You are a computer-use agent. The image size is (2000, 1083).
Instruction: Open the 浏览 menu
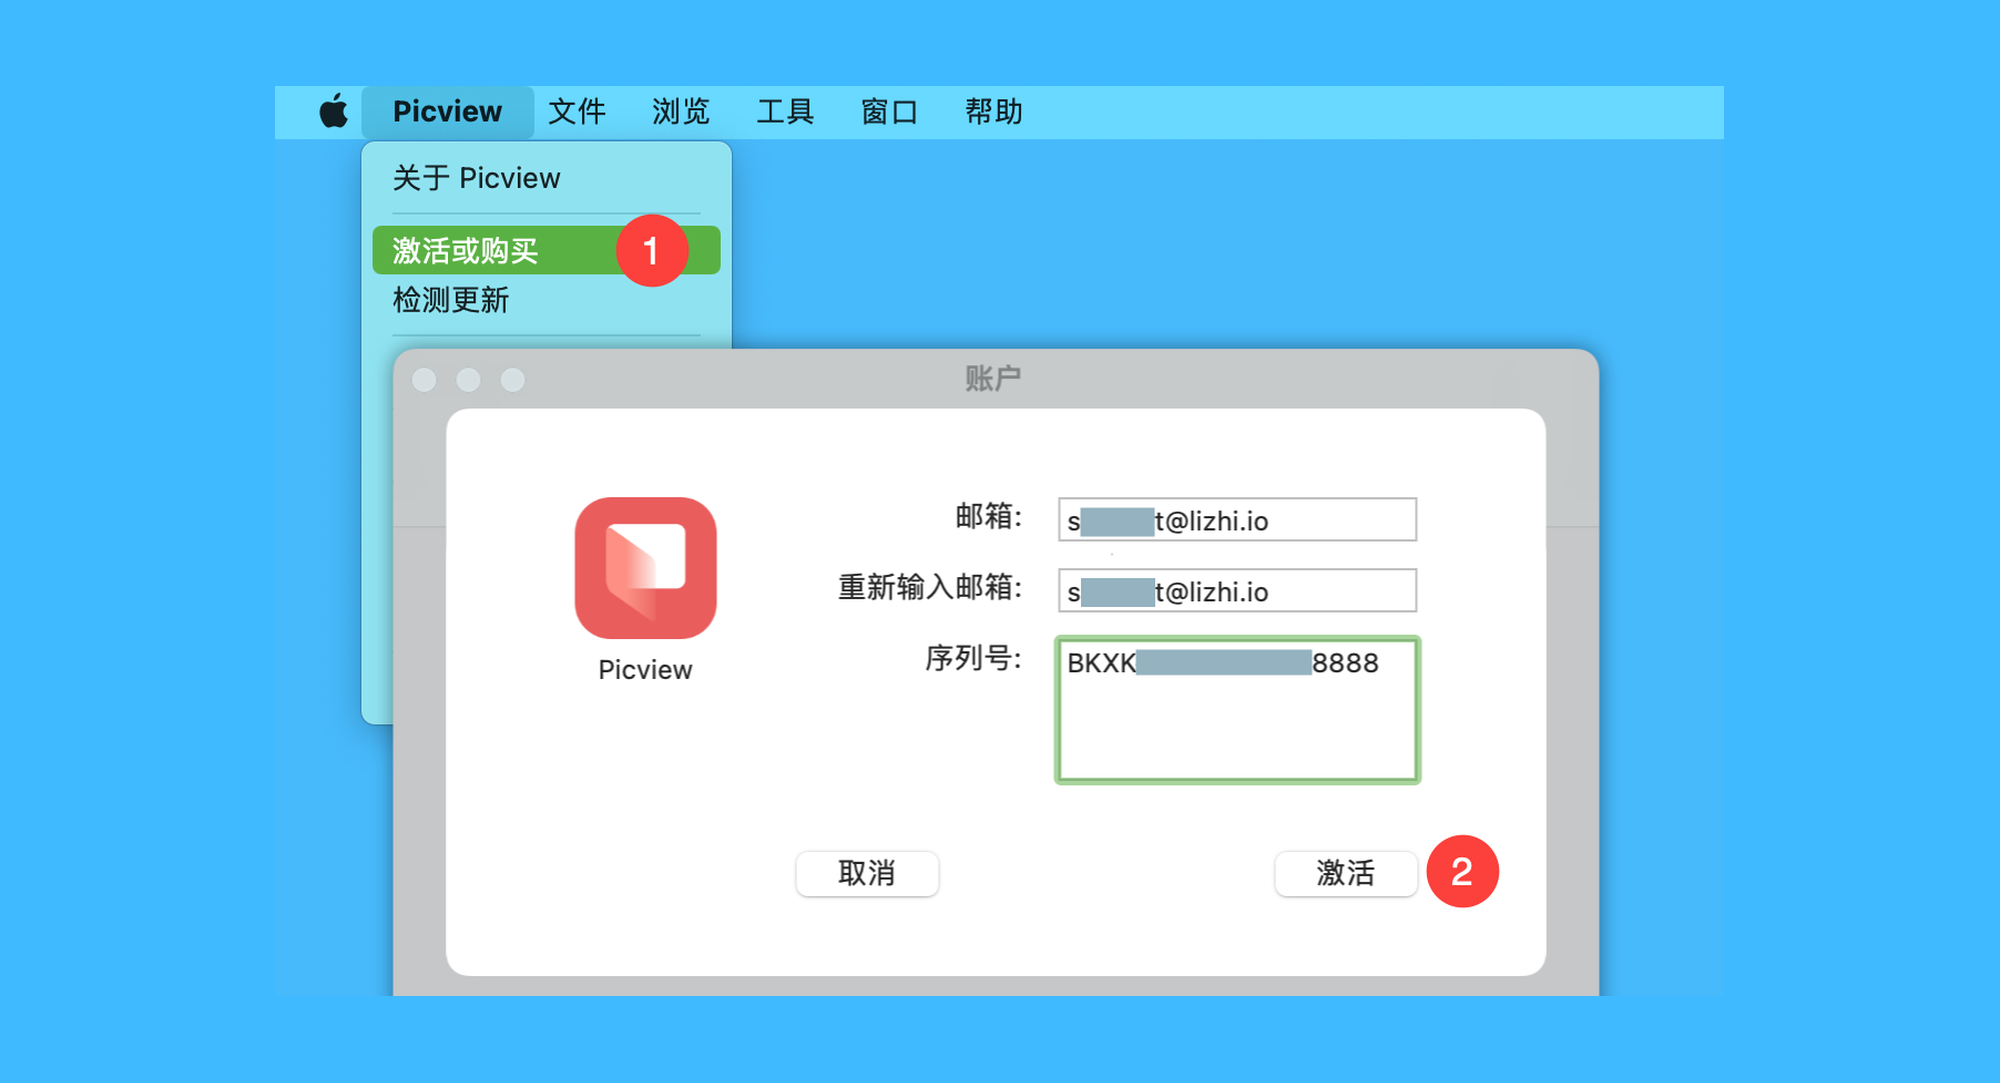681,111
